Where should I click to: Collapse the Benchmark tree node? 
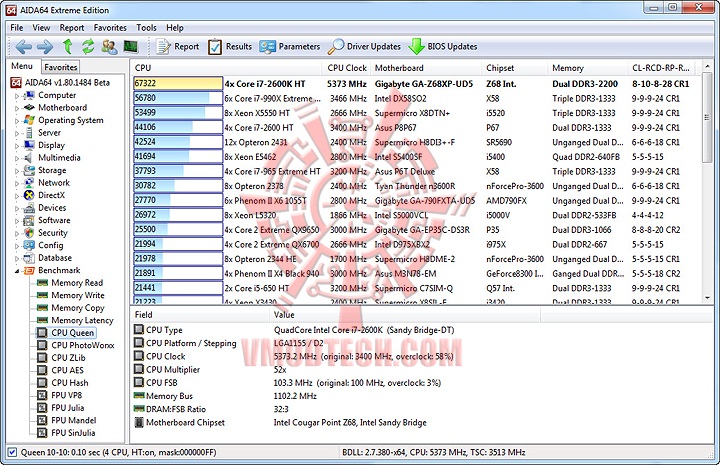(x=17, y=271)
